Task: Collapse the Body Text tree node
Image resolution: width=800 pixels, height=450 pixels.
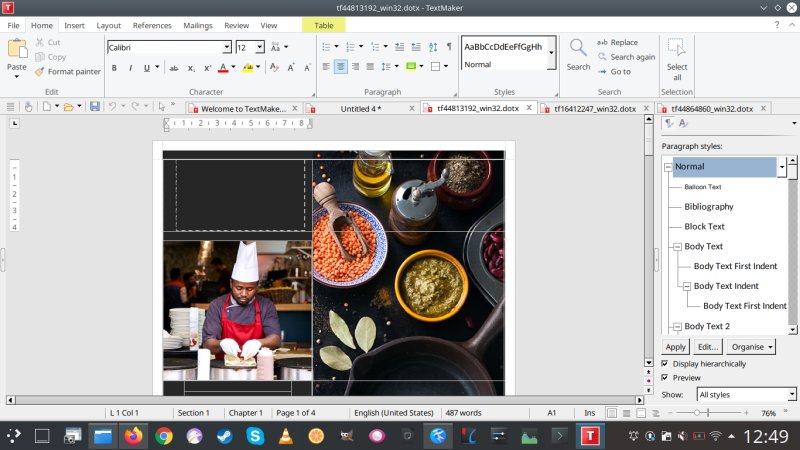Action: coord(677,247)
